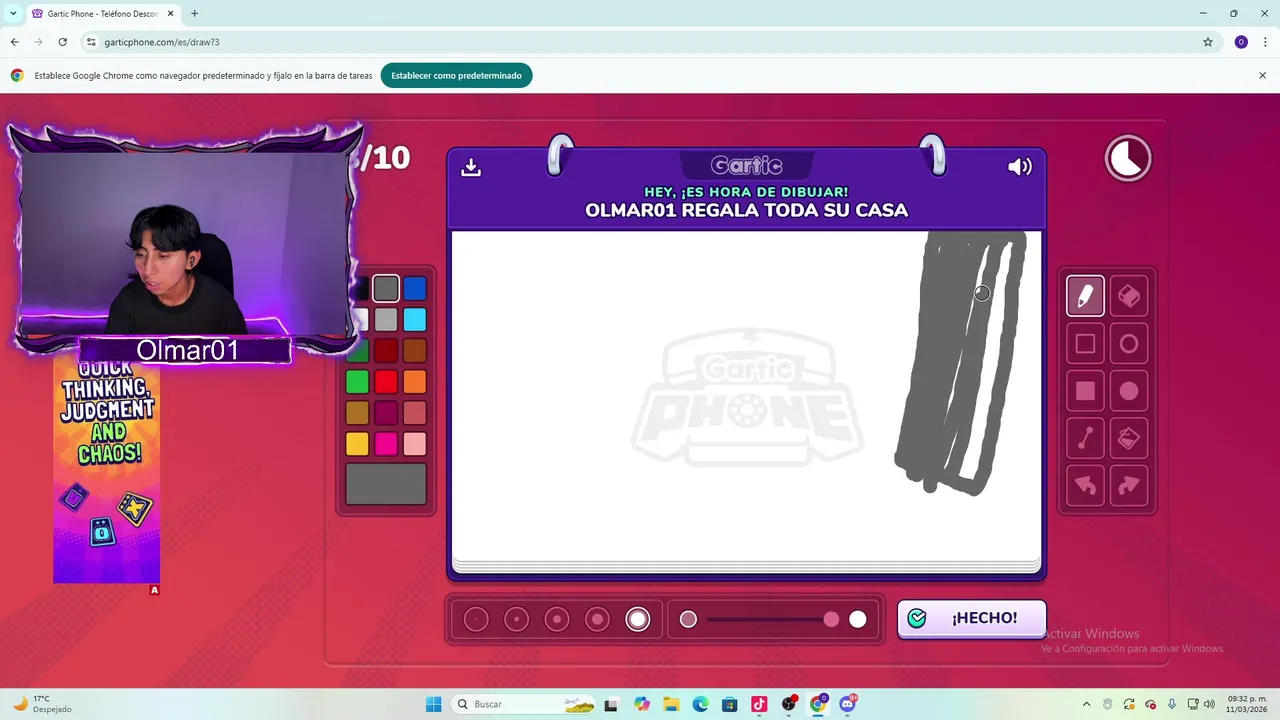1280x720 pixels.
Task: Pick the dark blue color swatch
Action: pyautogui.click(x=415, y=289)
